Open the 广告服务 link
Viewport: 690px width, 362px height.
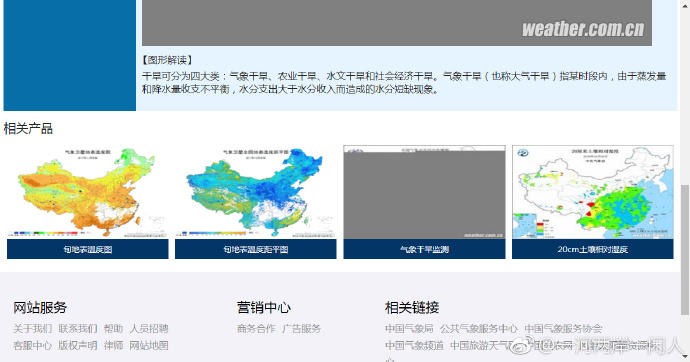point(302,329)
